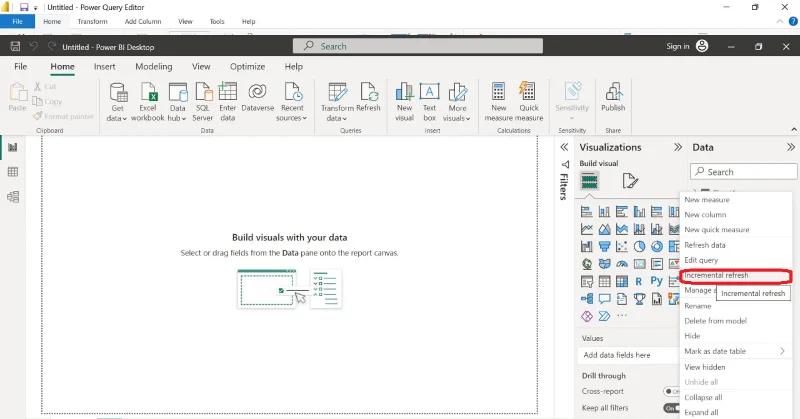Switch to Table view in sidebar
Viewport: 800px width, 419px height.
pyautogui.click(x=13, y=172)
